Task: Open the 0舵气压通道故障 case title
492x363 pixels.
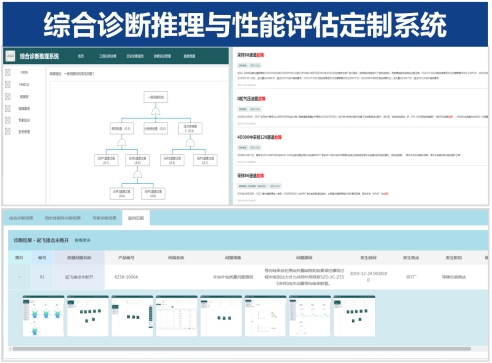Action: click(x=251, y=99)
